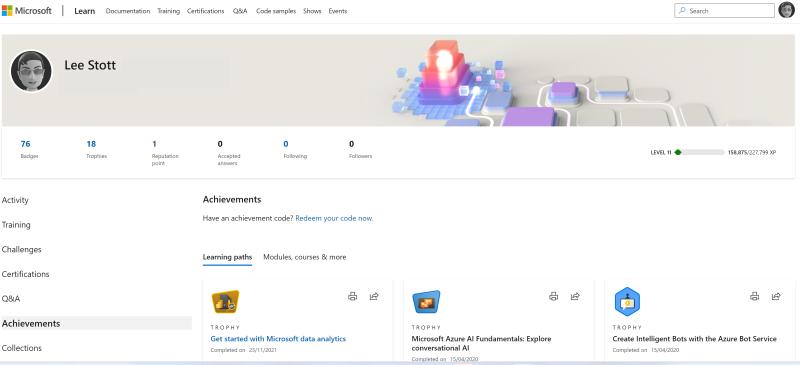
Task: Switch to Learning paths tab
Action: (x=227, y=257)
